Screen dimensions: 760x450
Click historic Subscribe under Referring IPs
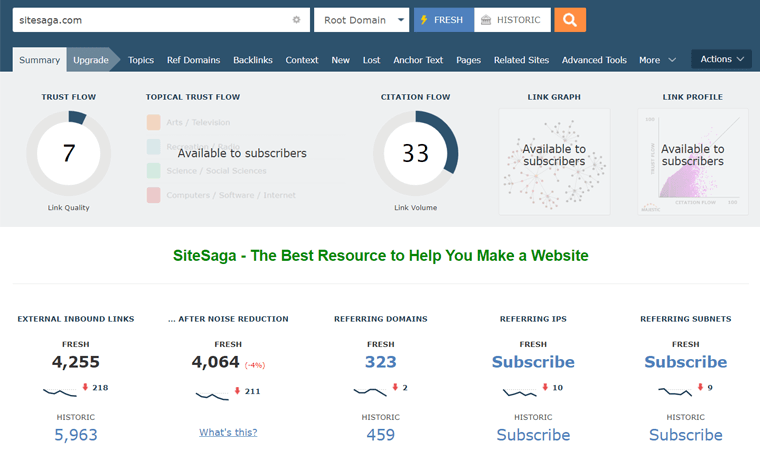533,435
